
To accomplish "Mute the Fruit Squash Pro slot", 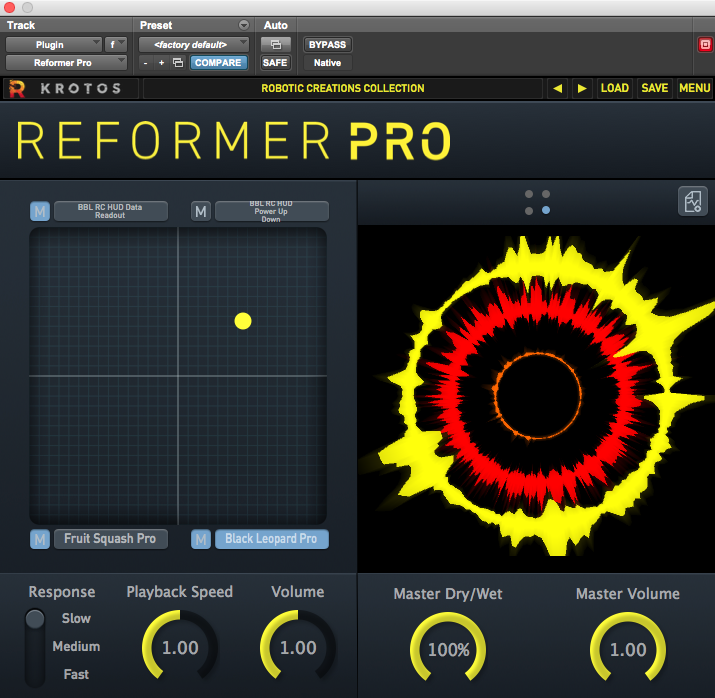I will [x=40, y=539].
